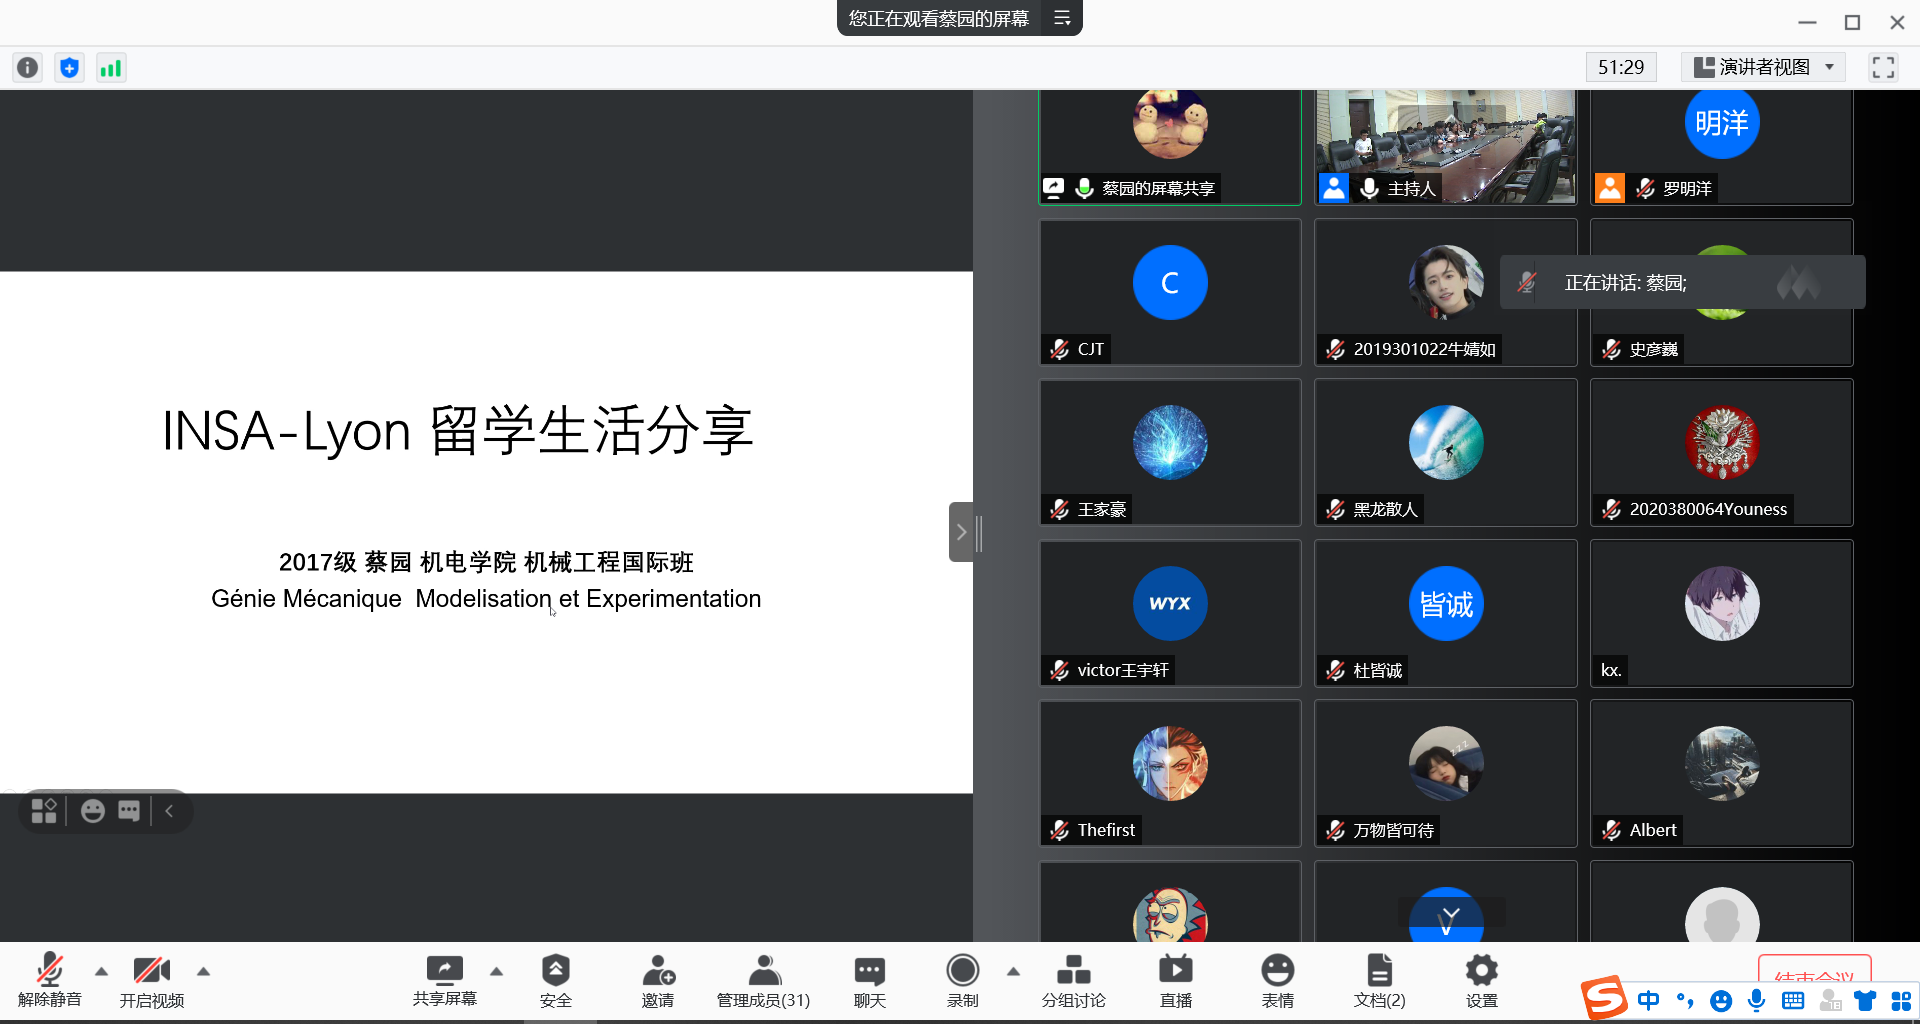Open 表情 reactions menu
Viewport: 1920px width, 1024px height.
1277,980
